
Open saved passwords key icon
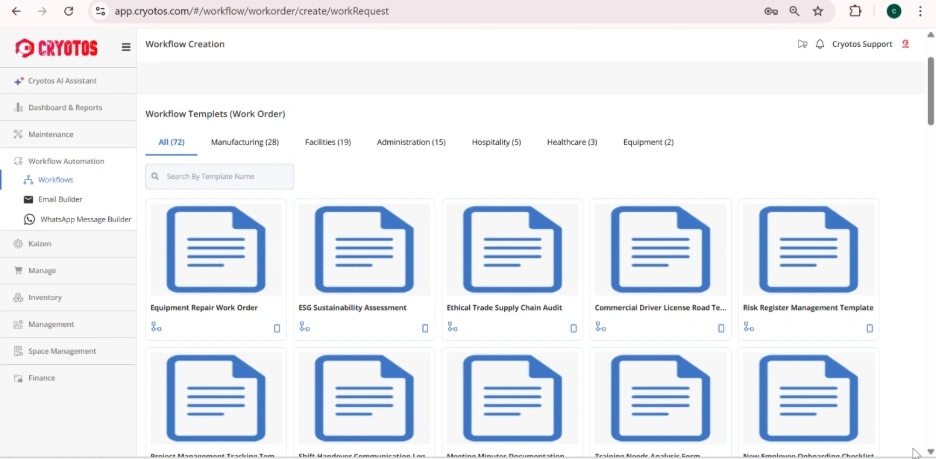pos(771,11)
